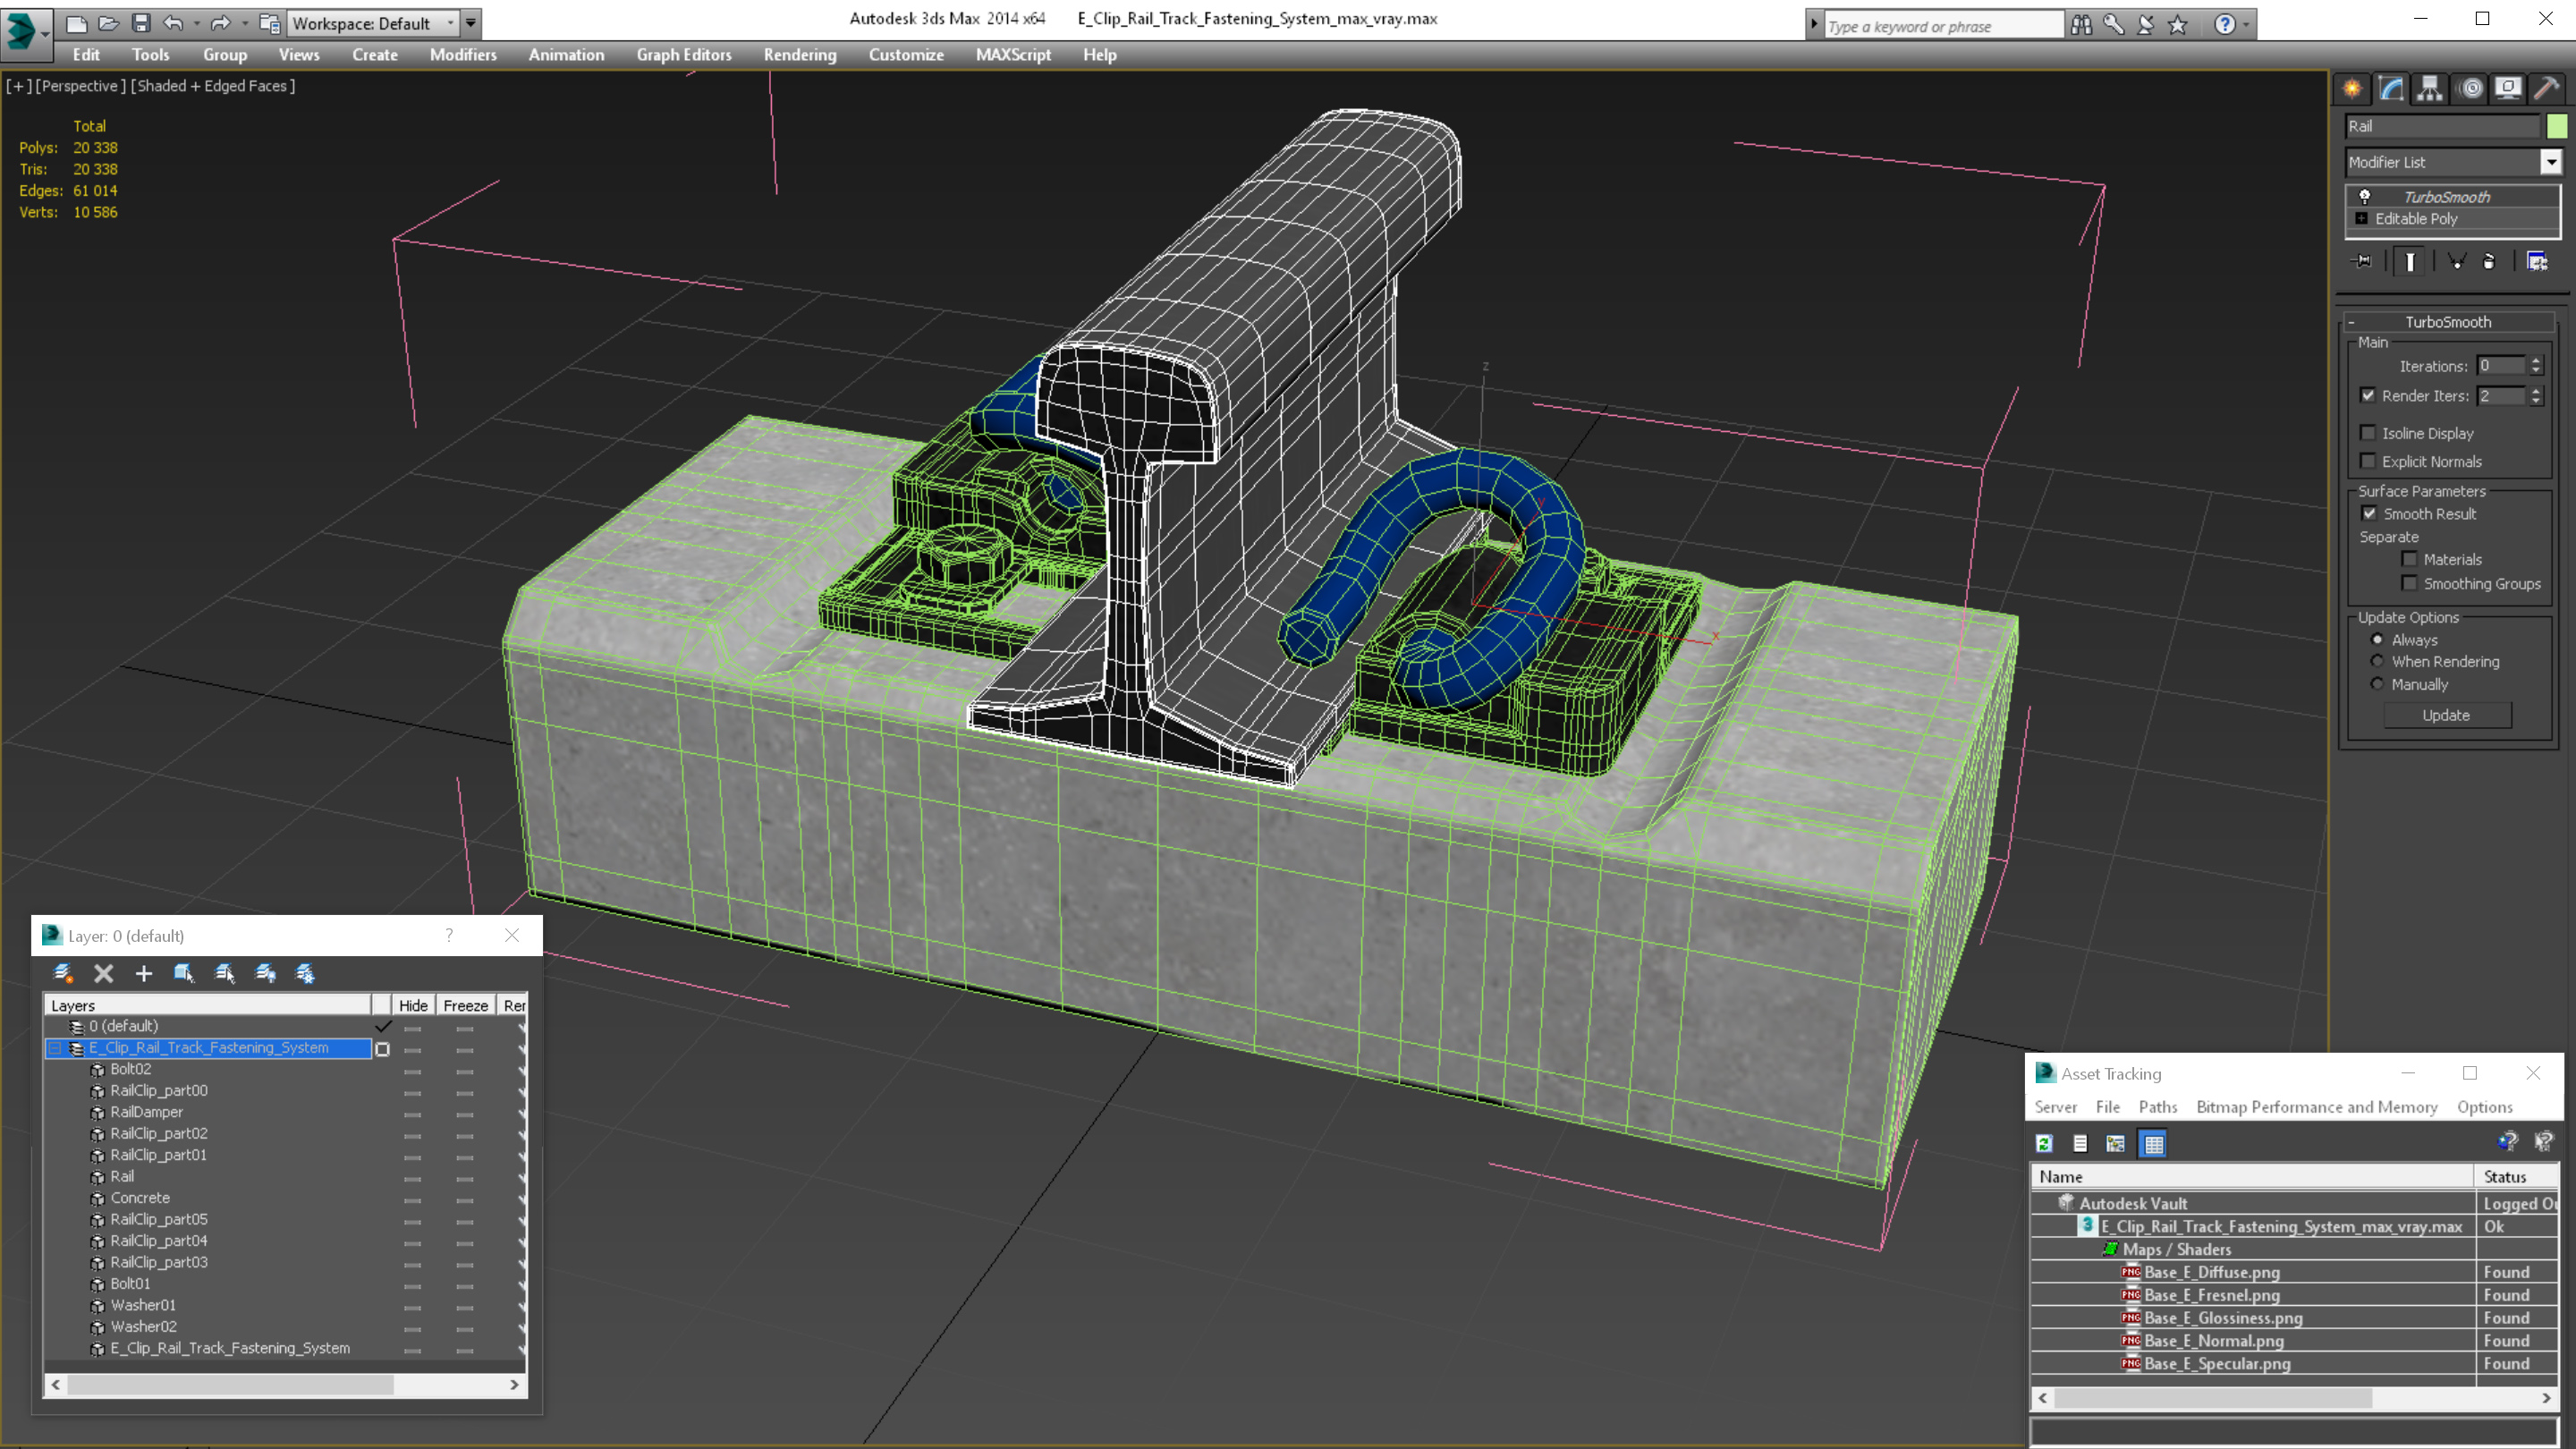The height and width of the screenshot is (1449, 2576).
Task: Enable the Isoline Display checkbox
Action: coord(2368,433)
